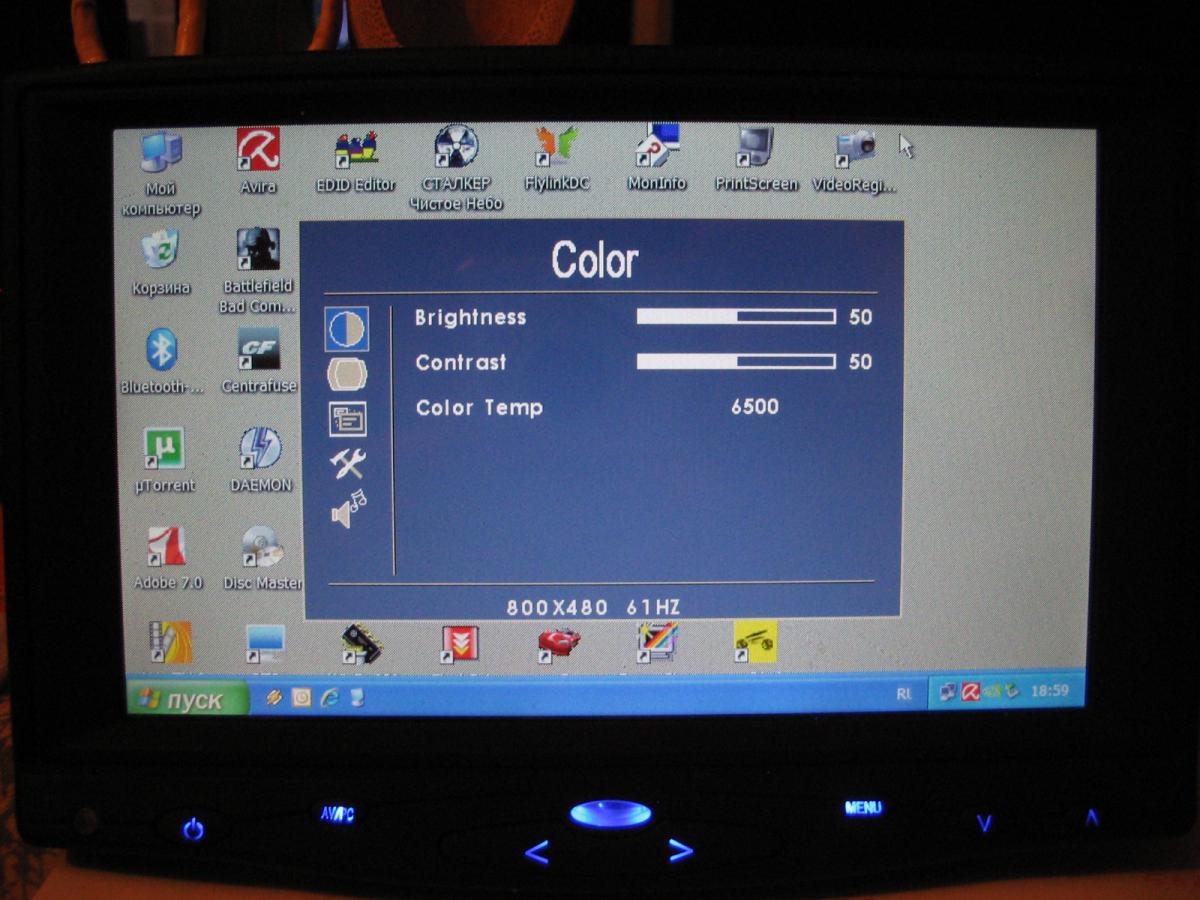Image resolution: width=1200 pixels, height=900 pixels.
Task: Click the Пуск Start button
Action: point(187,699)
